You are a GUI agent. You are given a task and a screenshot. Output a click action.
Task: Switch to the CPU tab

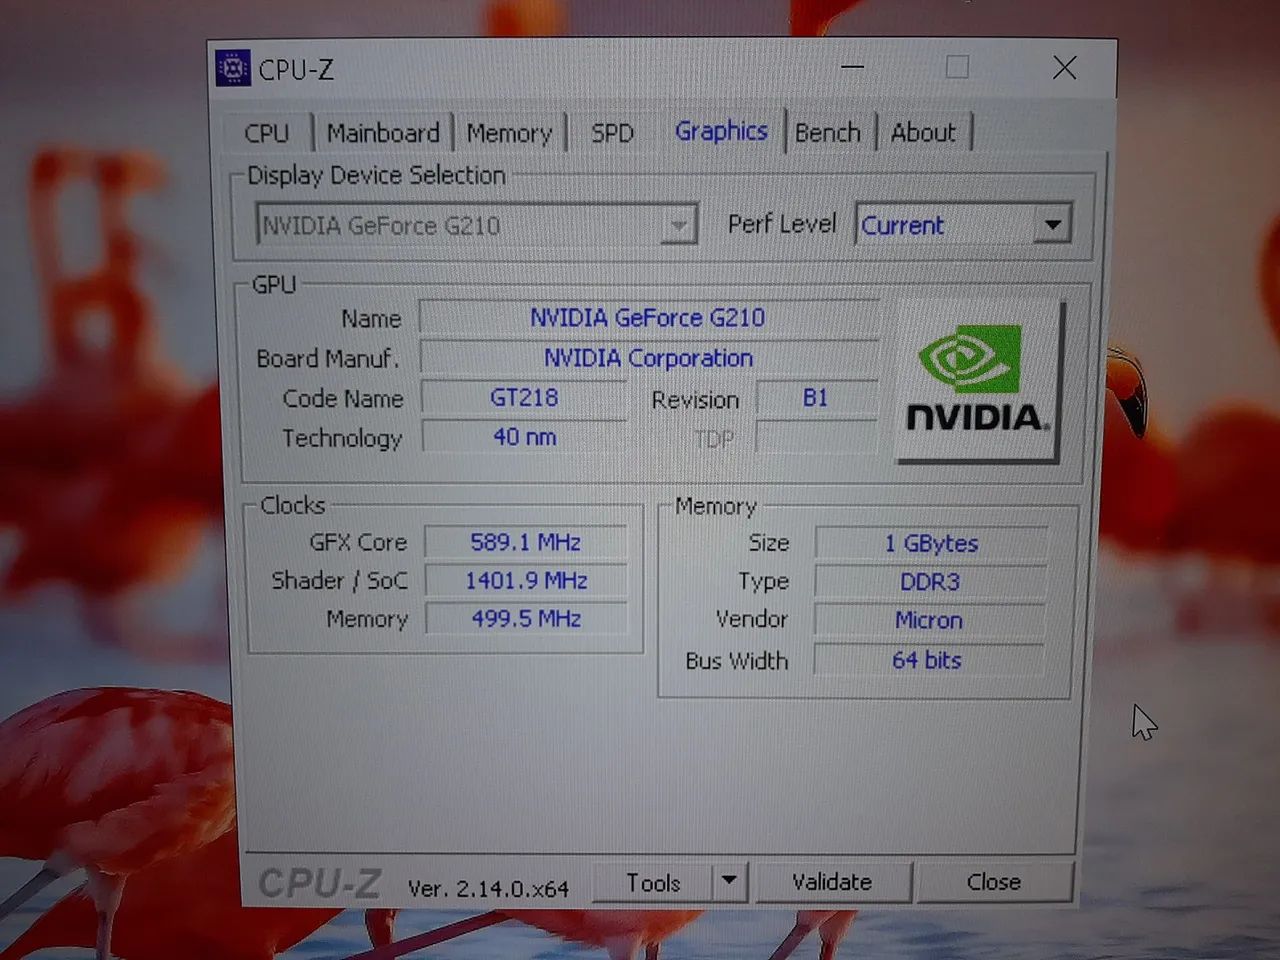pyautogui.click(x=267, y=132)
